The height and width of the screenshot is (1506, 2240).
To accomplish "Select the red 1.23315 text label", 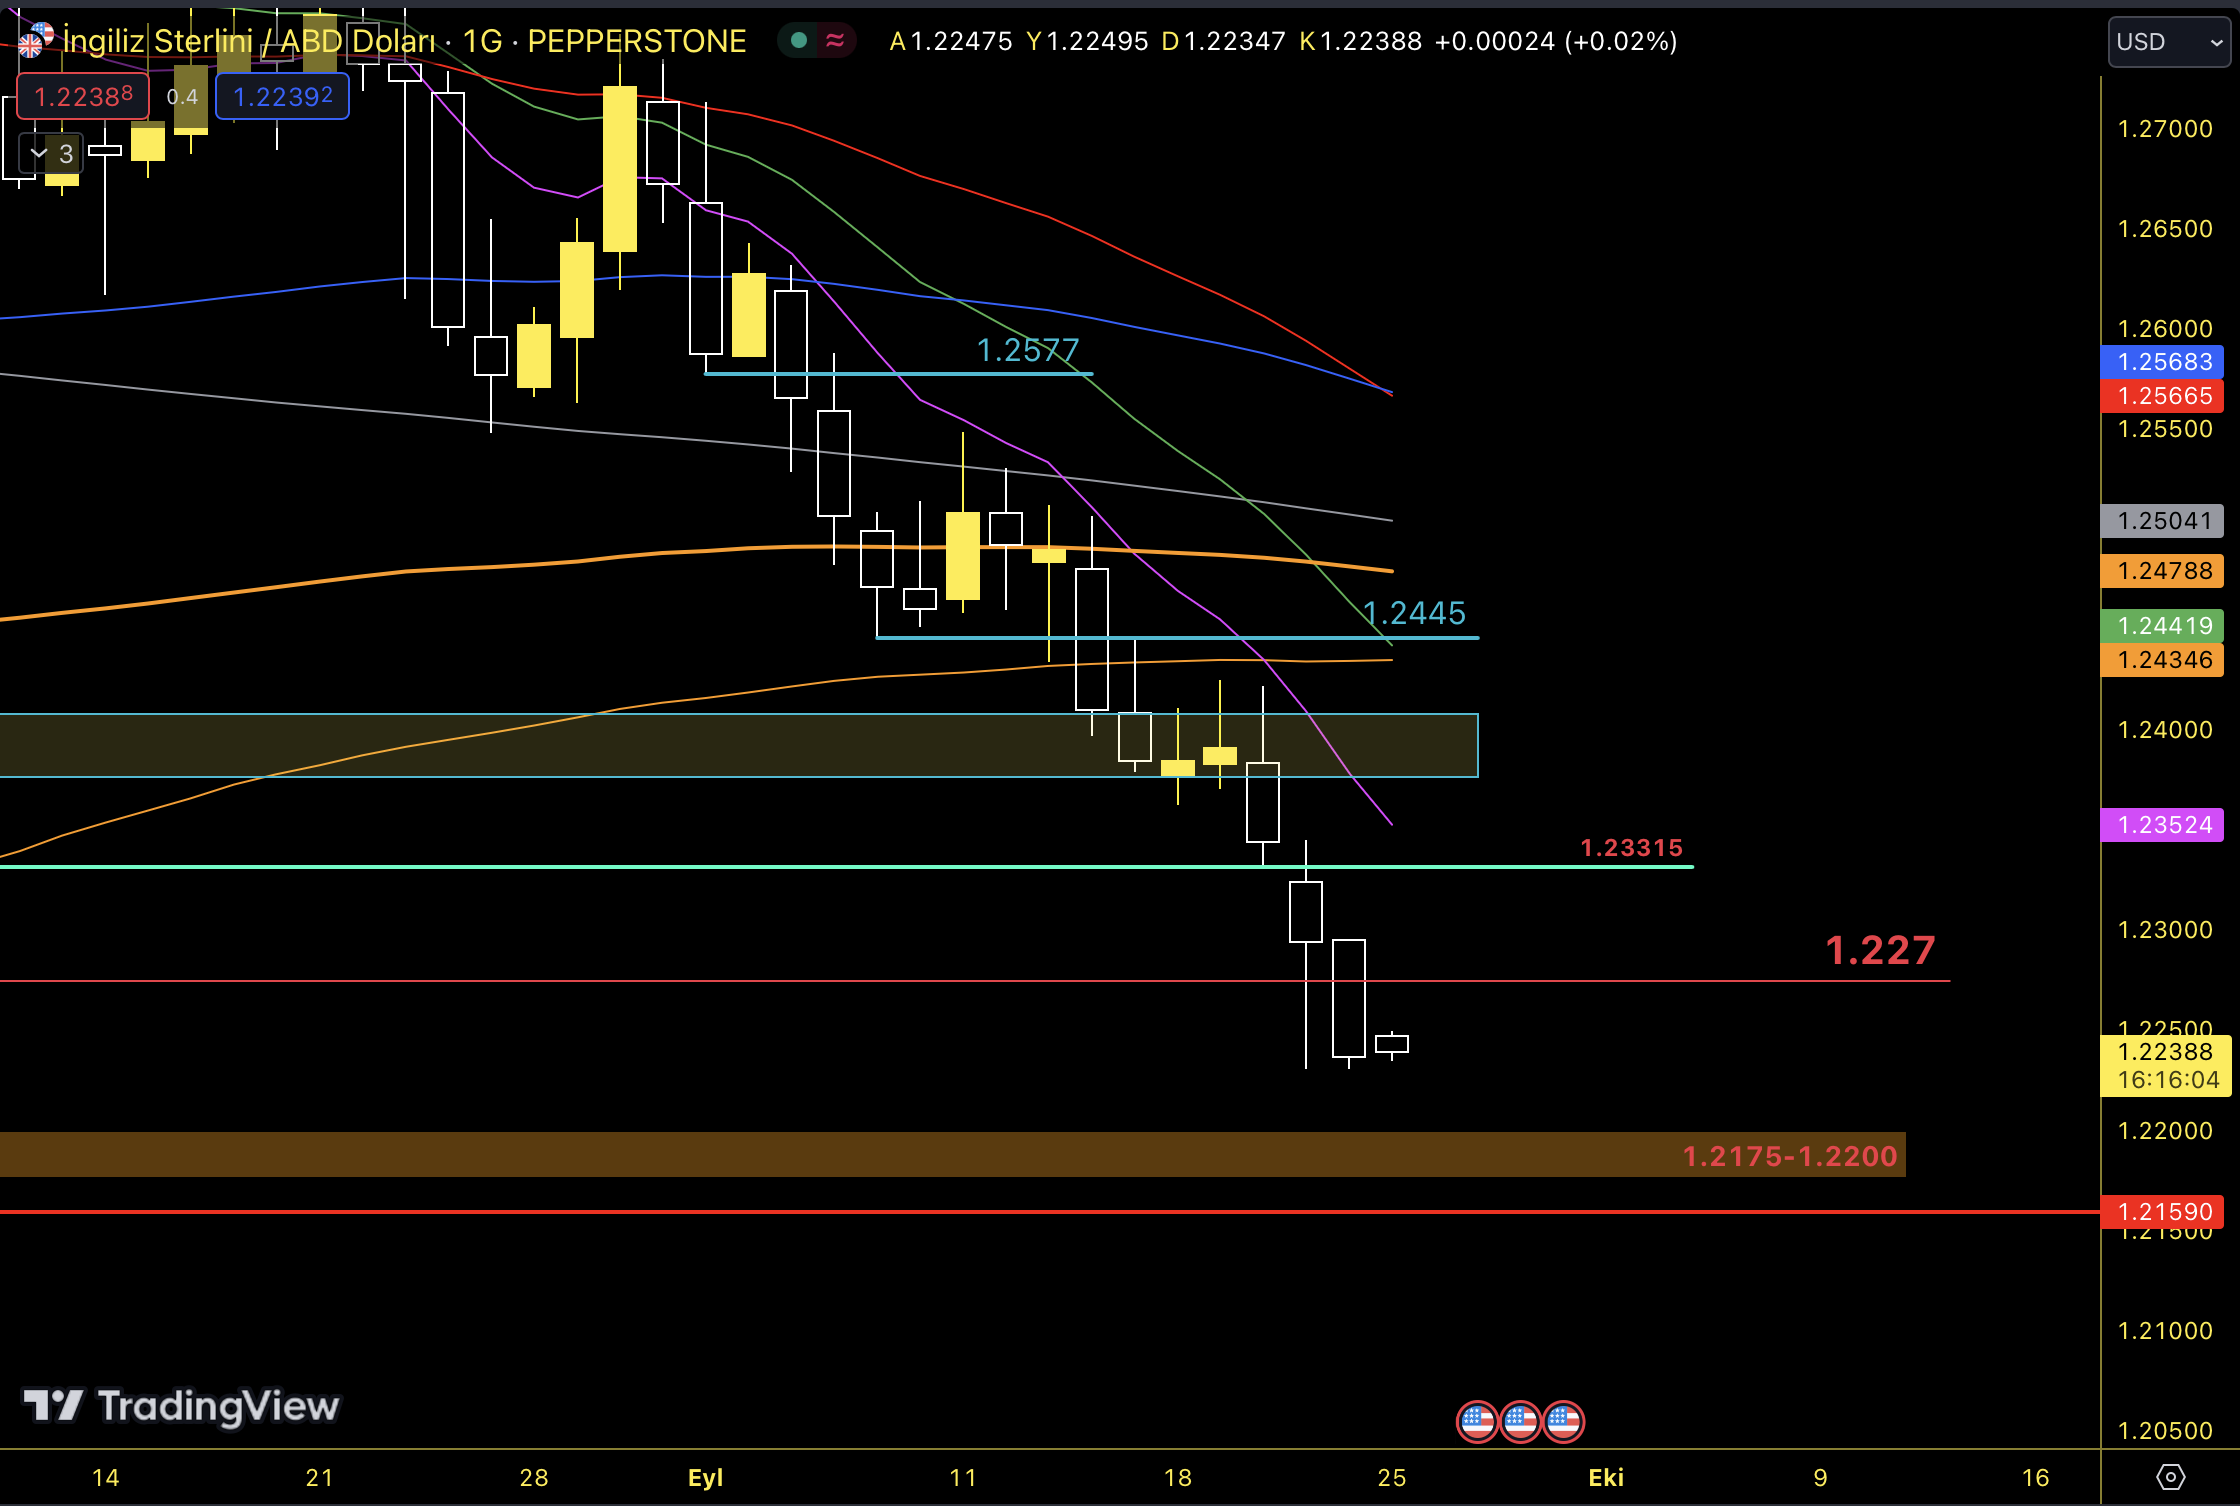I will 1631,848.
